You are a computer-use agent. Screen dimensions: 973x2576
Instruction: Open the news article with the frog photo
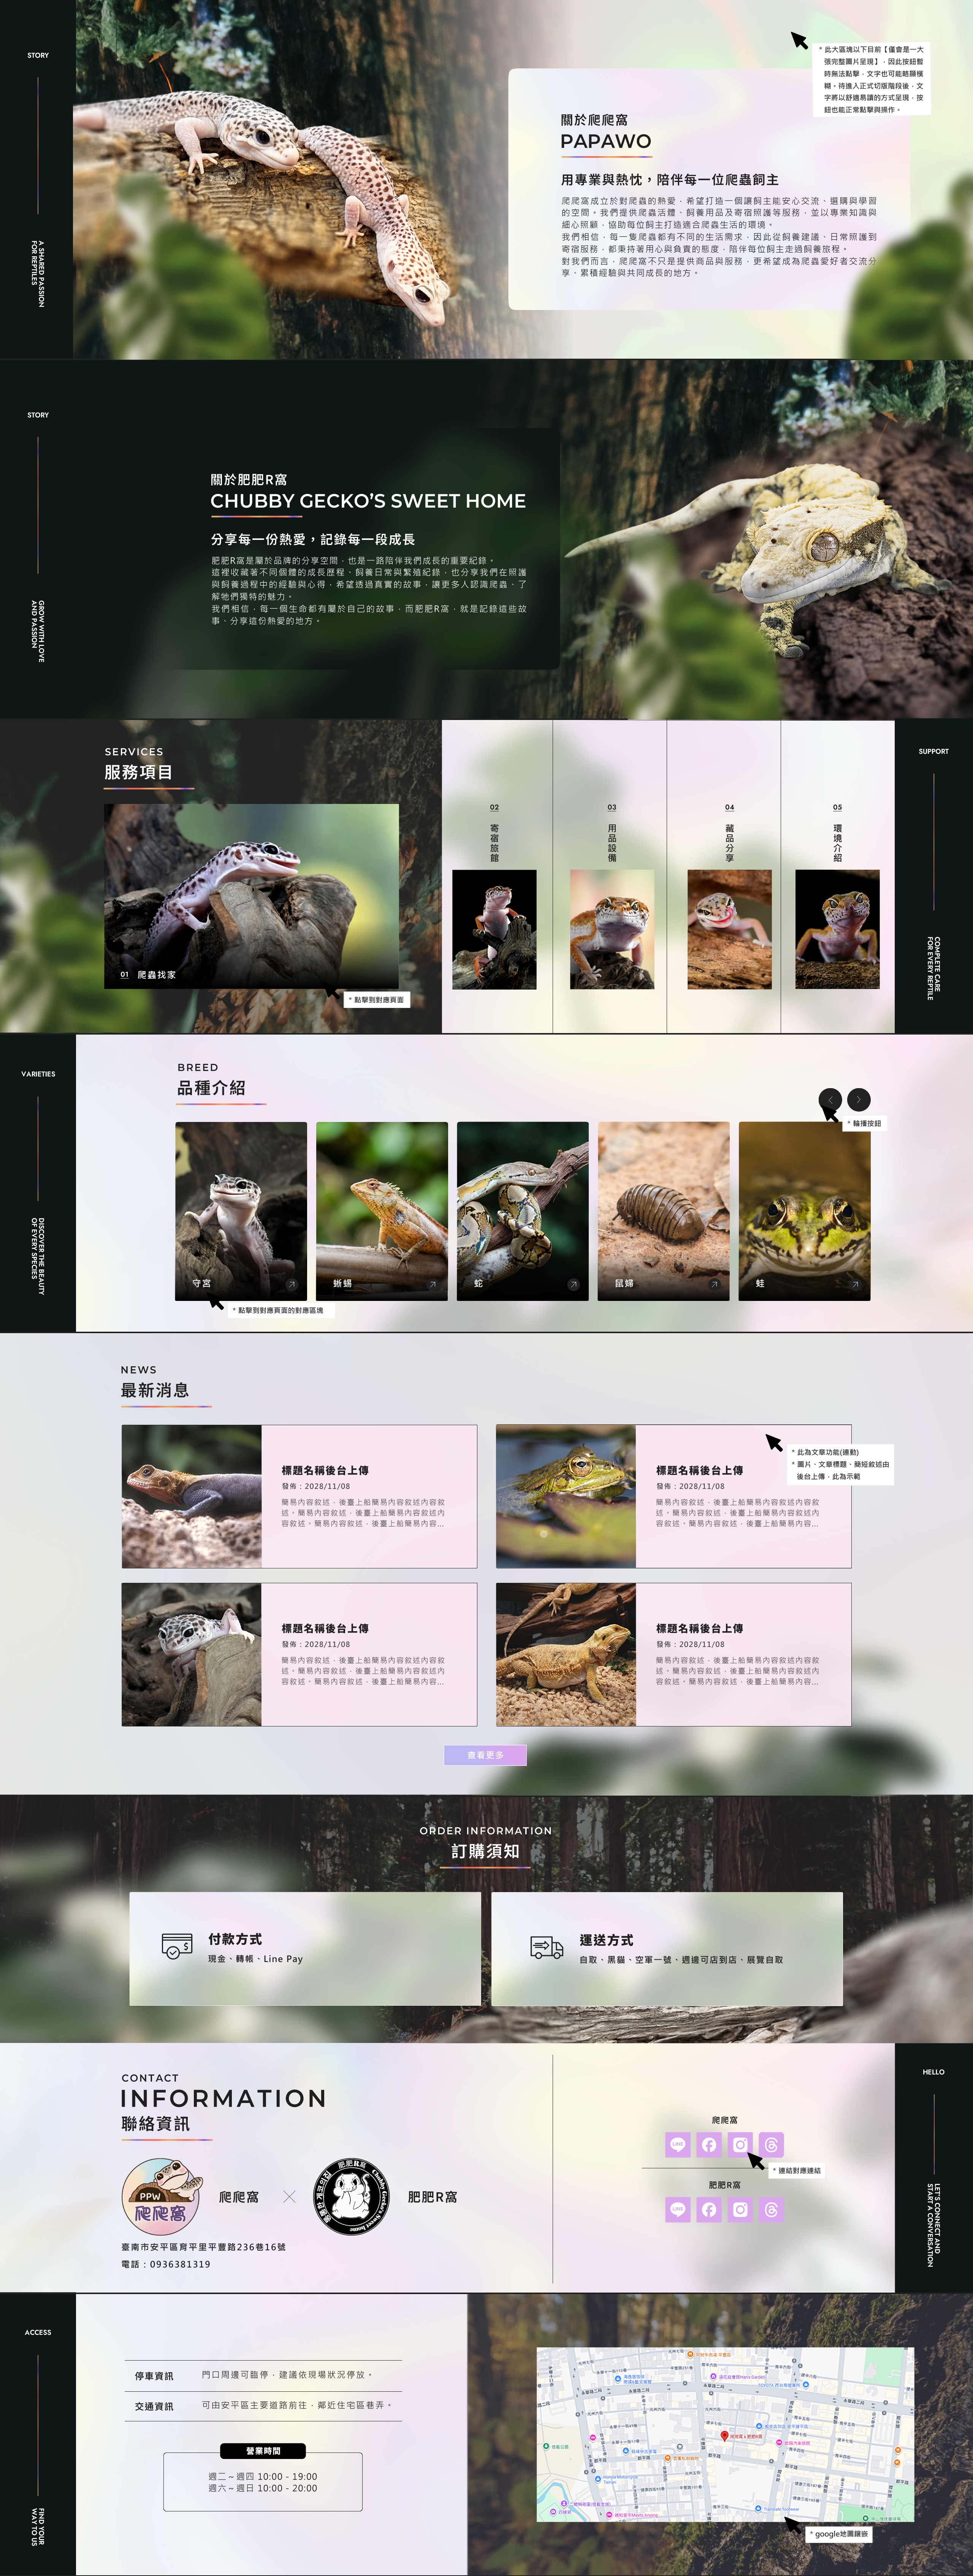click(674, 1496)
